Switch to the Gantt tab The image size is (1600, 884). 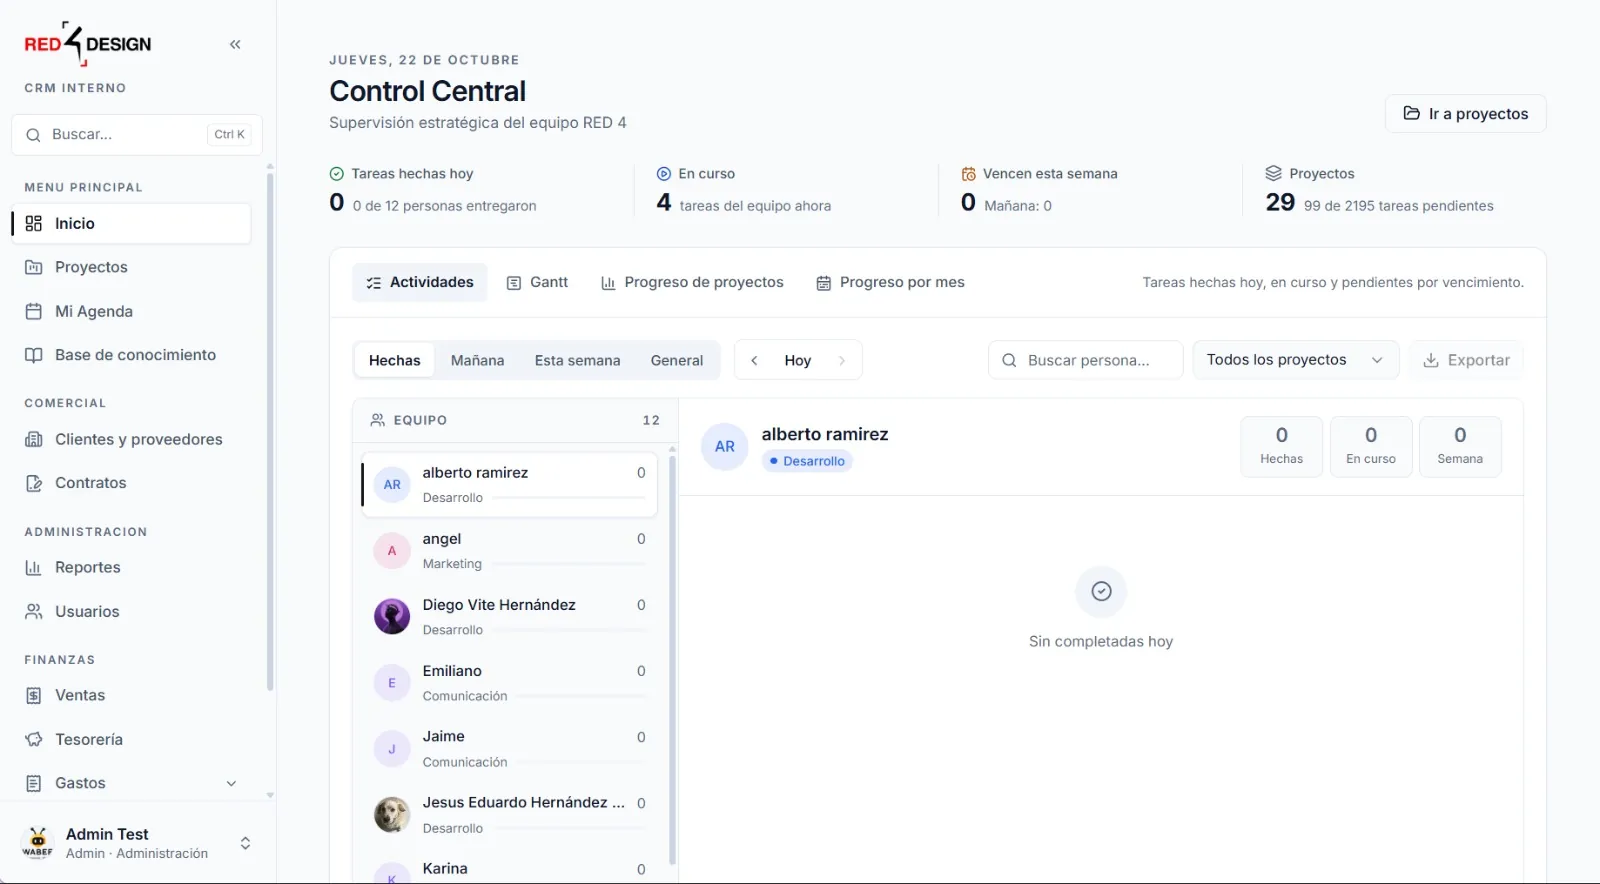coord(538,282)
